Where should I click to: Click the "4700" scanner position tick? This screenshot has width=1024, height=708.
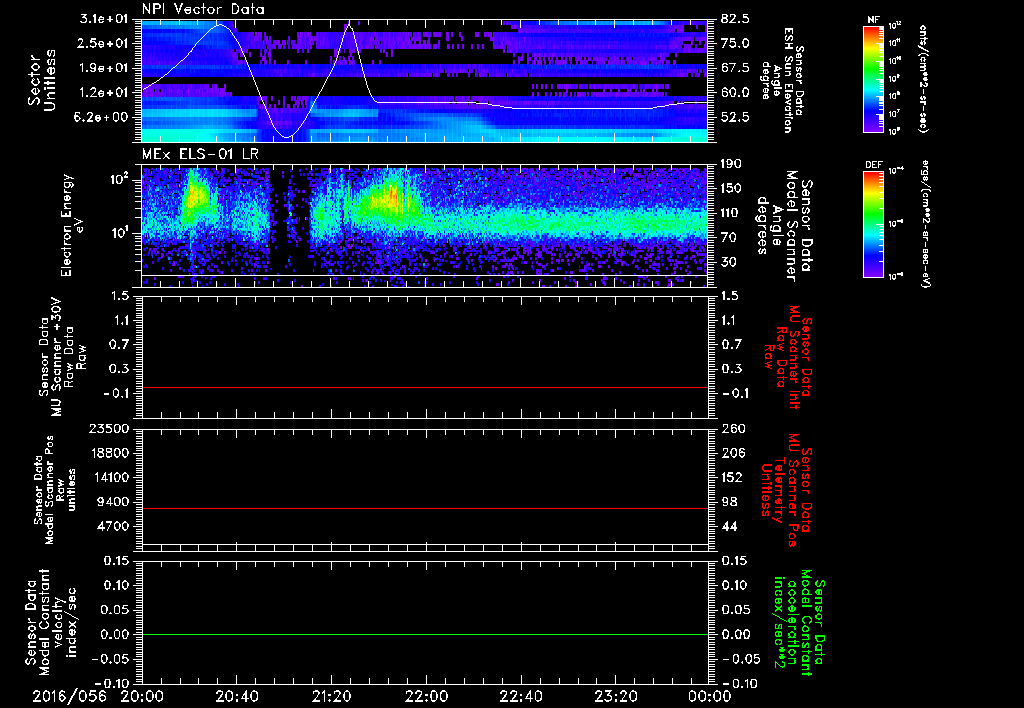click(x=114, y=526)
